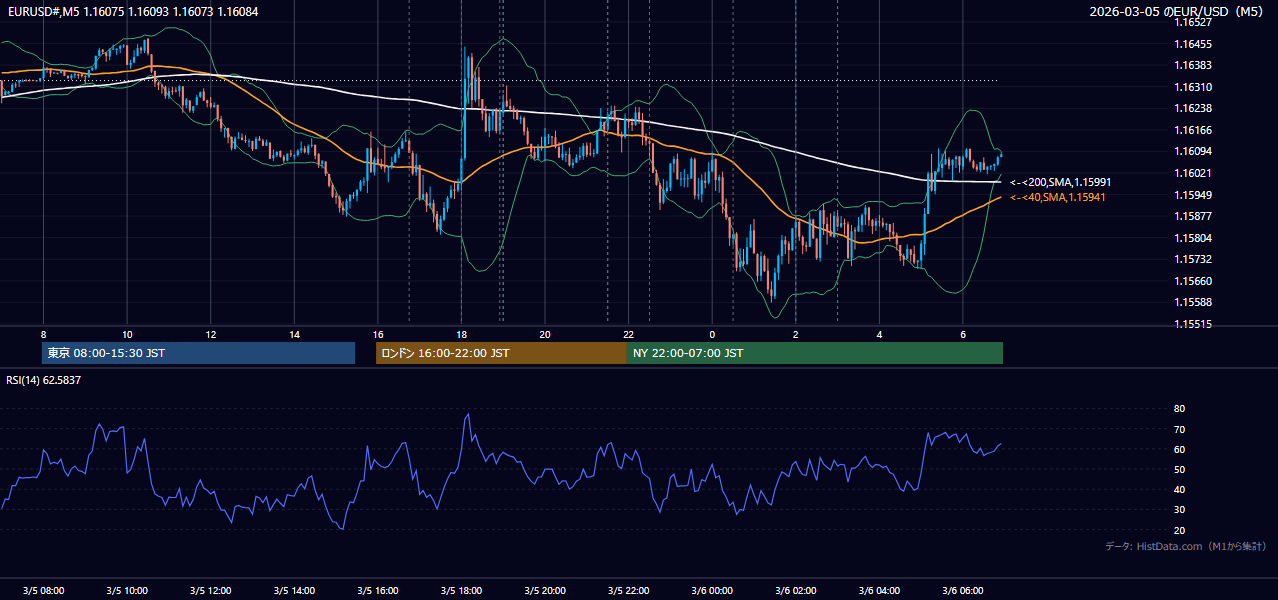The width and height of the screenshot is (1278, 600).
Task: Click RSI scale value 50
Action: [1179, 469]
